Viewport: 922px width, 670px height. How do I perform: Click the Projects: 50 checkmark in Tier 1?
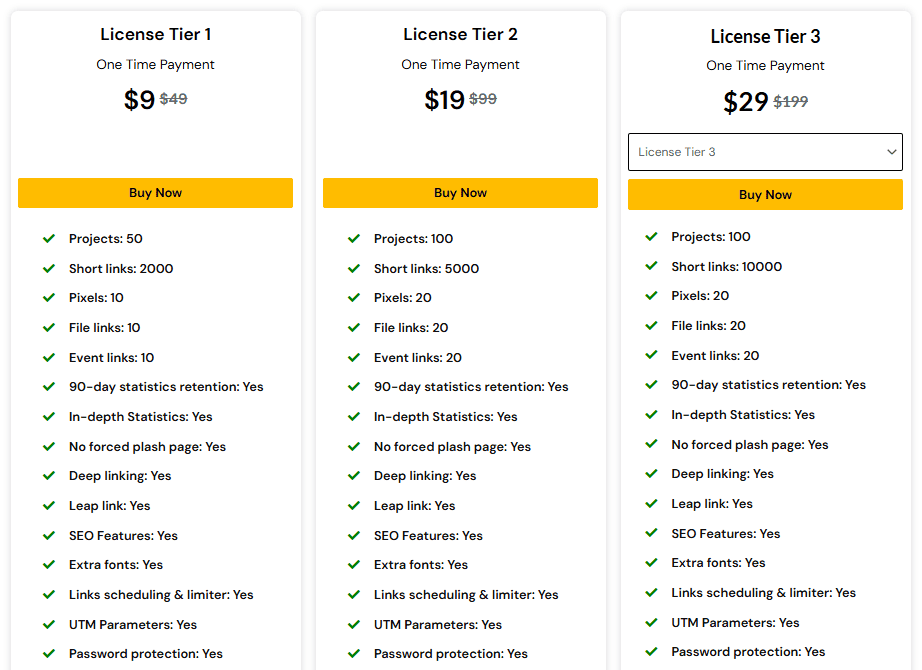coord(49,238)
